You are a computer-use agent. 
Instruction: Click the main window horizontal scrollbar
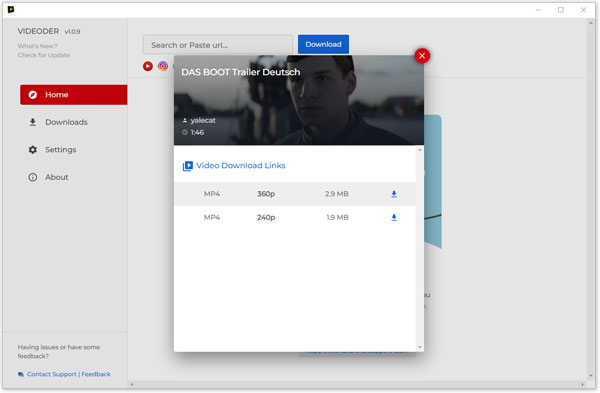coord(357,384)
